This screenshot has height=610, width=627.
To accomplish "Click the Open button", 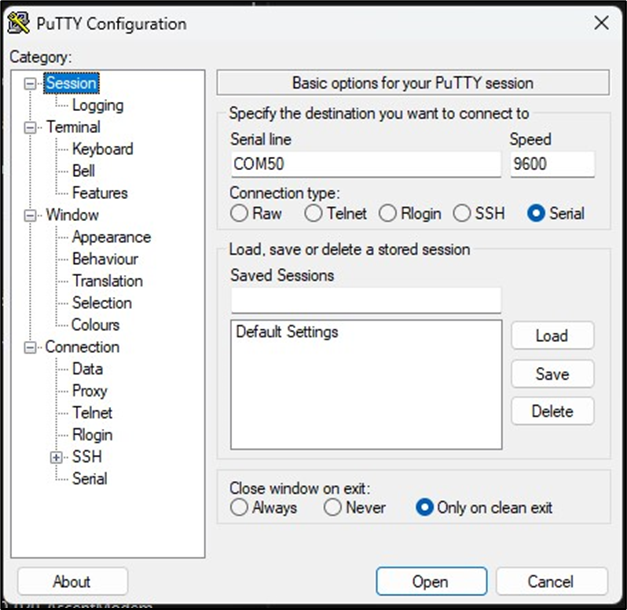I will pos(431,581).
